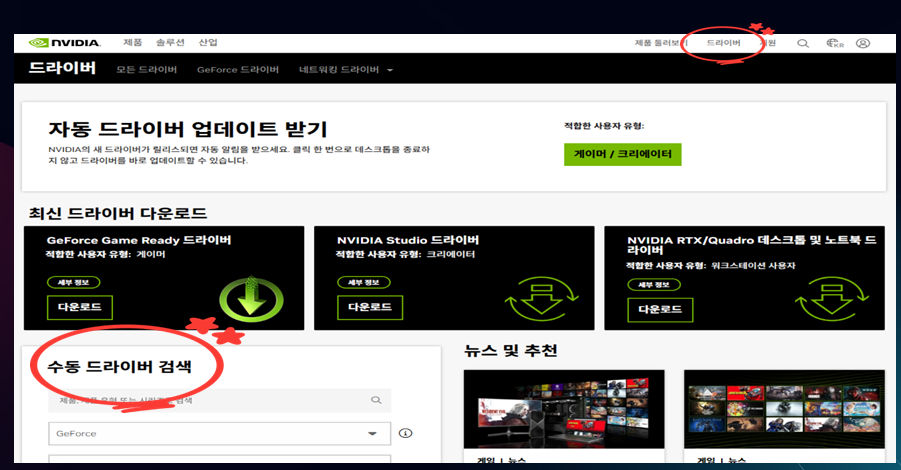Click 세부 정보 on RTX/Quadro card
Image resolution: width=901 pixels, height=470 pixels.
tap(654, 284)
